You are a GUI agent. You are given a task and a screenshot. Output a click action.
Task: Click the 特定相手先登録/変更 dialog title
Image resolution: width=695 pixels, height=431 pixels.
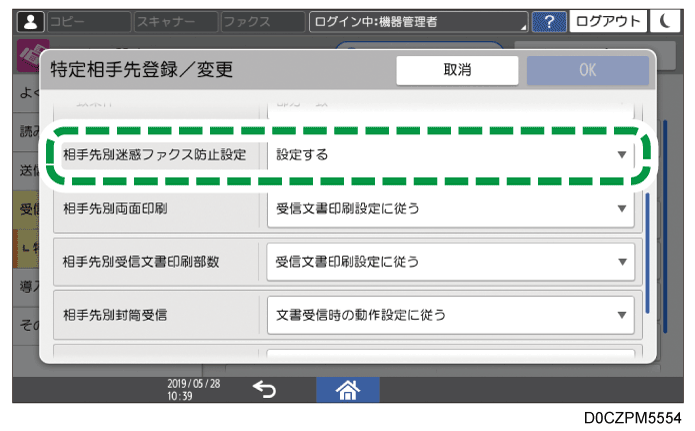[141, 70]
